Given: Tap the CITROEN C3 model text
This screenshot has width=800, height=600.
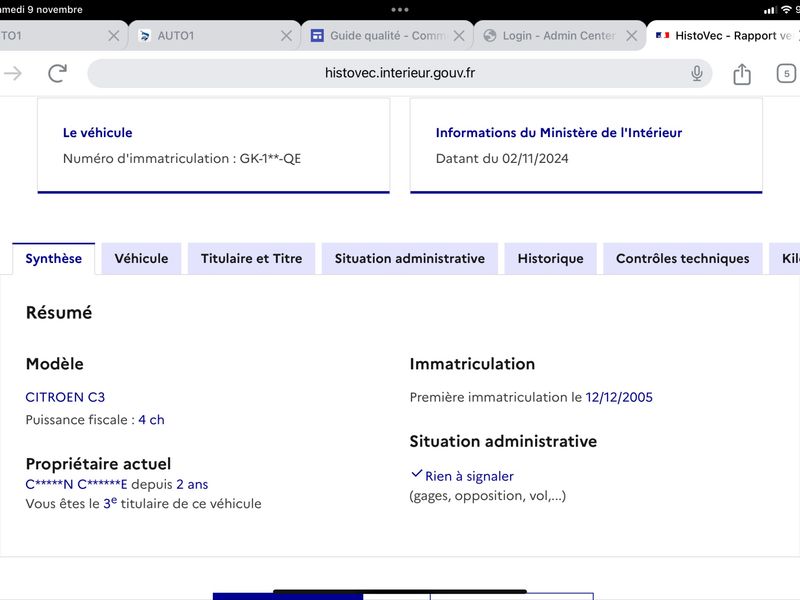Looking at the screenshot, I should [x=65, y=397].
